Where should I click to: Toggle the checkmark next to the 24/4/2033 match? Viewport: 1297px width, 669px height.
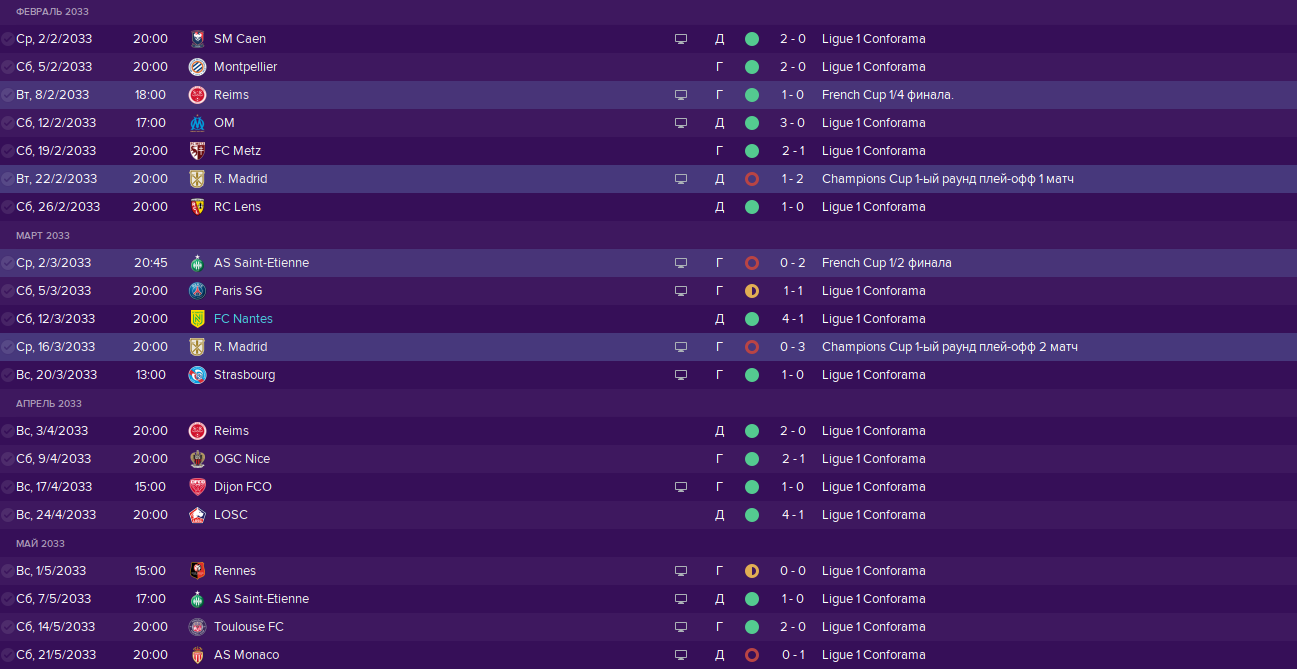pyautogui.click(x=8, y=515)
